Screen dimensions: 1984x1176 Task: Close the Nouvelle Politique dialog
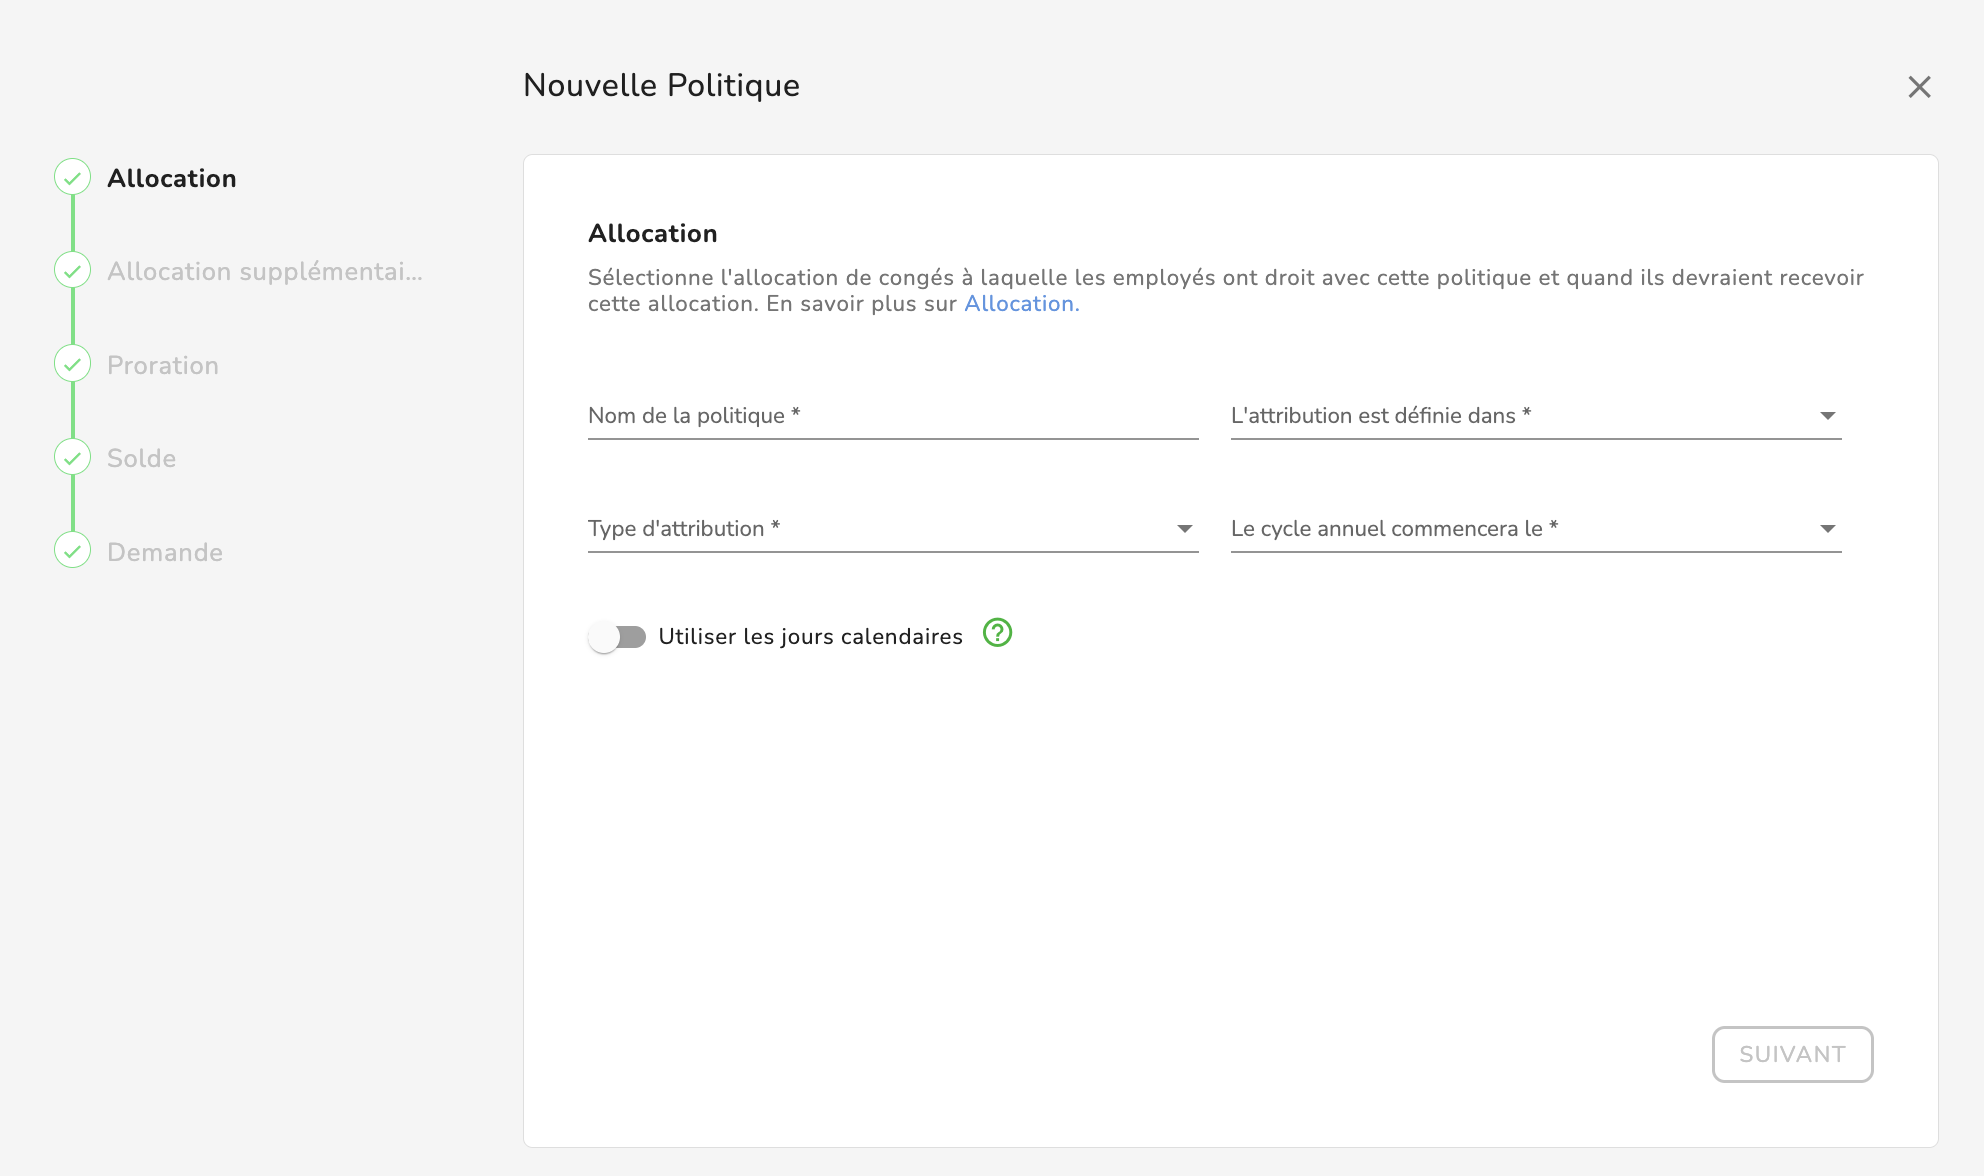tap(1918, 87)
